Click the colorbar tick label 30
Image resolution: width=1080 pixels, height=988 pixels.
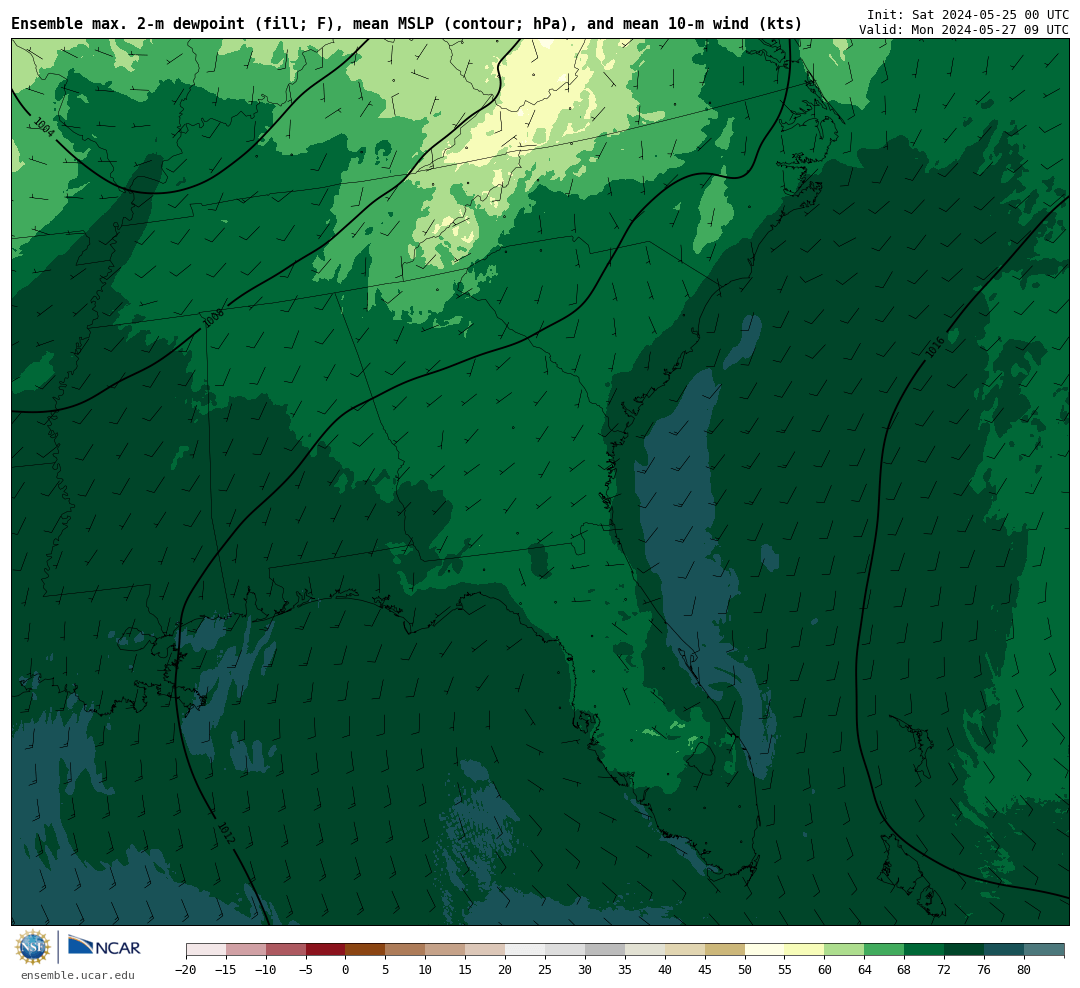click(x=585, y=970)
